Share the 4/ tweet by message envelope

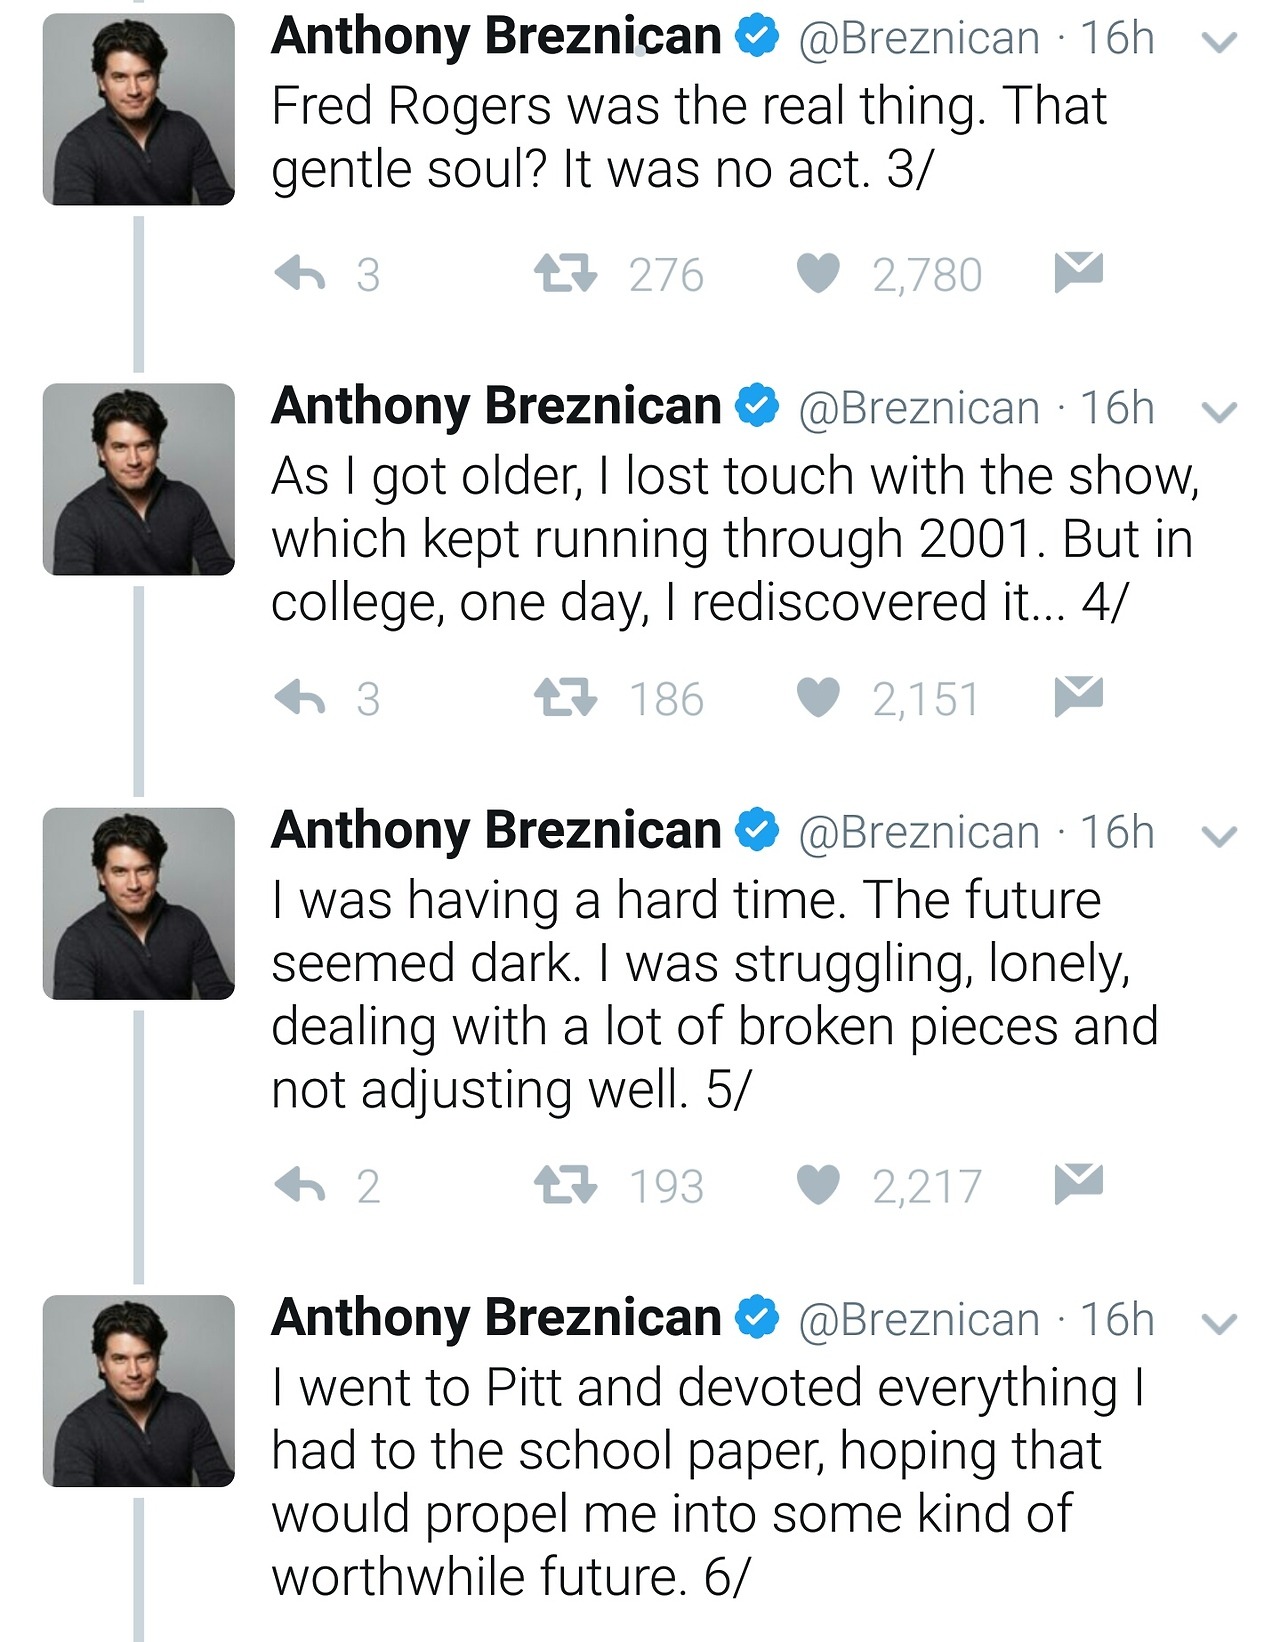click(x=1078, y=696)
